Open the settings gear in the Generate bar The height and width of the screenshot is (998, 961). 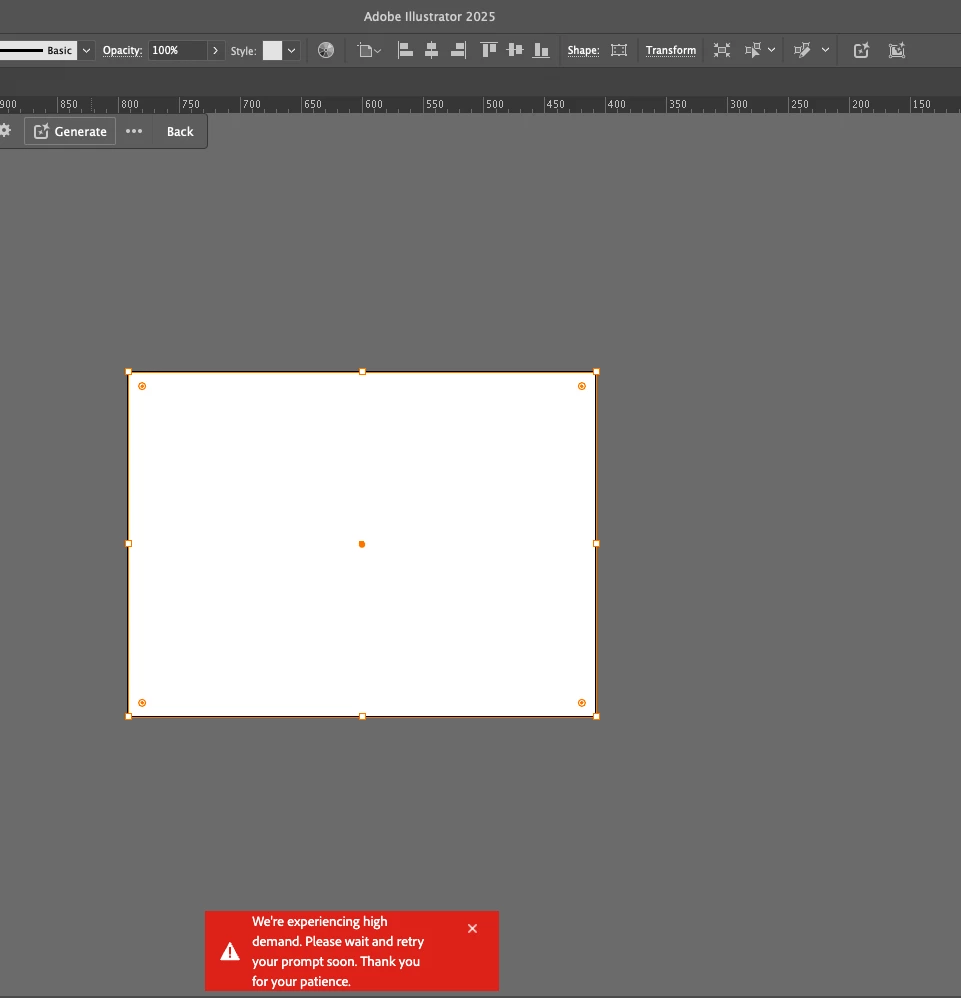[x=5, y=130]
